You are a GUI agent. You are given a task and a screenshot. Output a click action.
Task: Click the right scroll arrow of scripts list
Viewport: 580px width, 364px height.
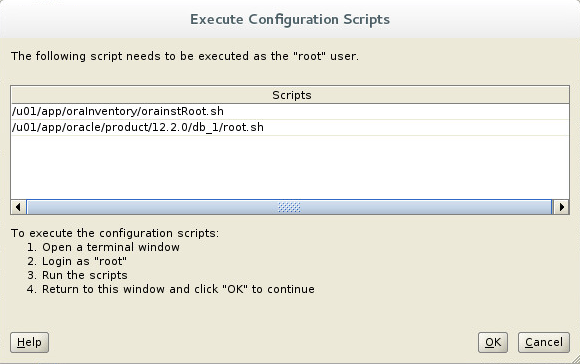(x=562, y=207)
